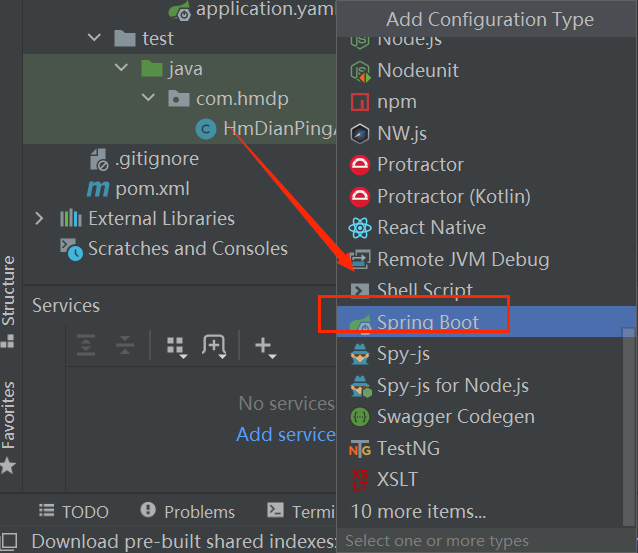Click the Add service link
The width and height of the screenshot is (638, 553).
click(x=286, y=434)
